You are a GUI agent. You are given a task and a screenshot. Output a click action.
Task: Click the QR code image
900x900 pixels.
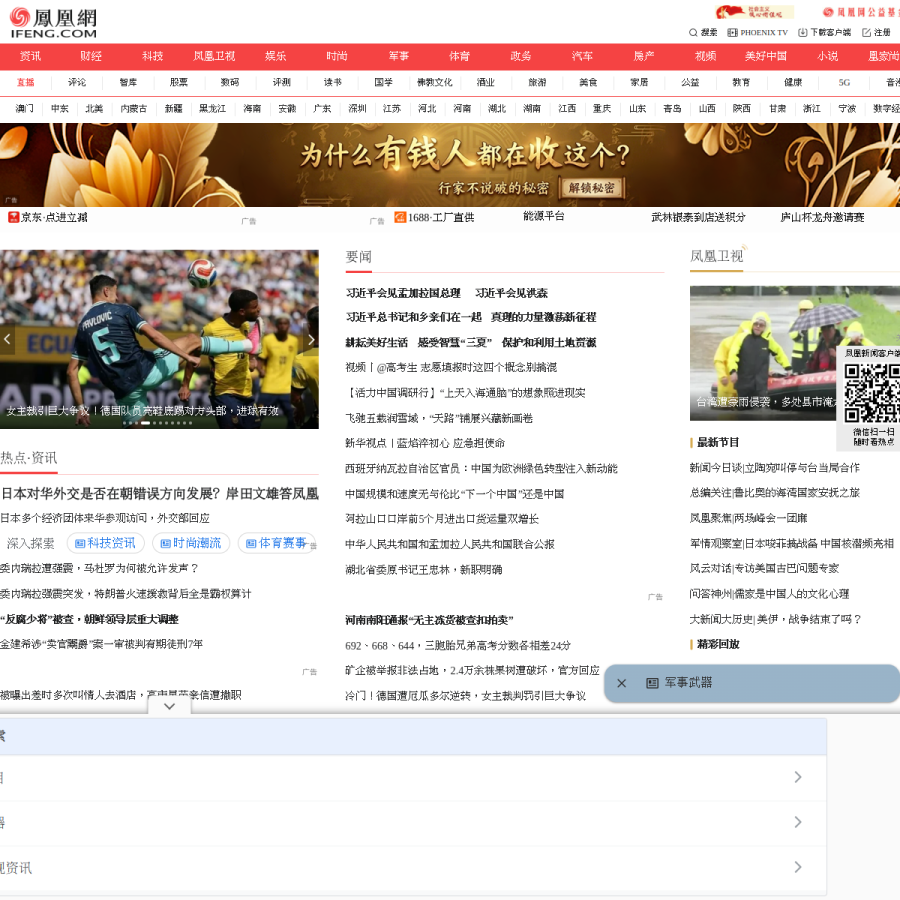(x=872, y=394)
